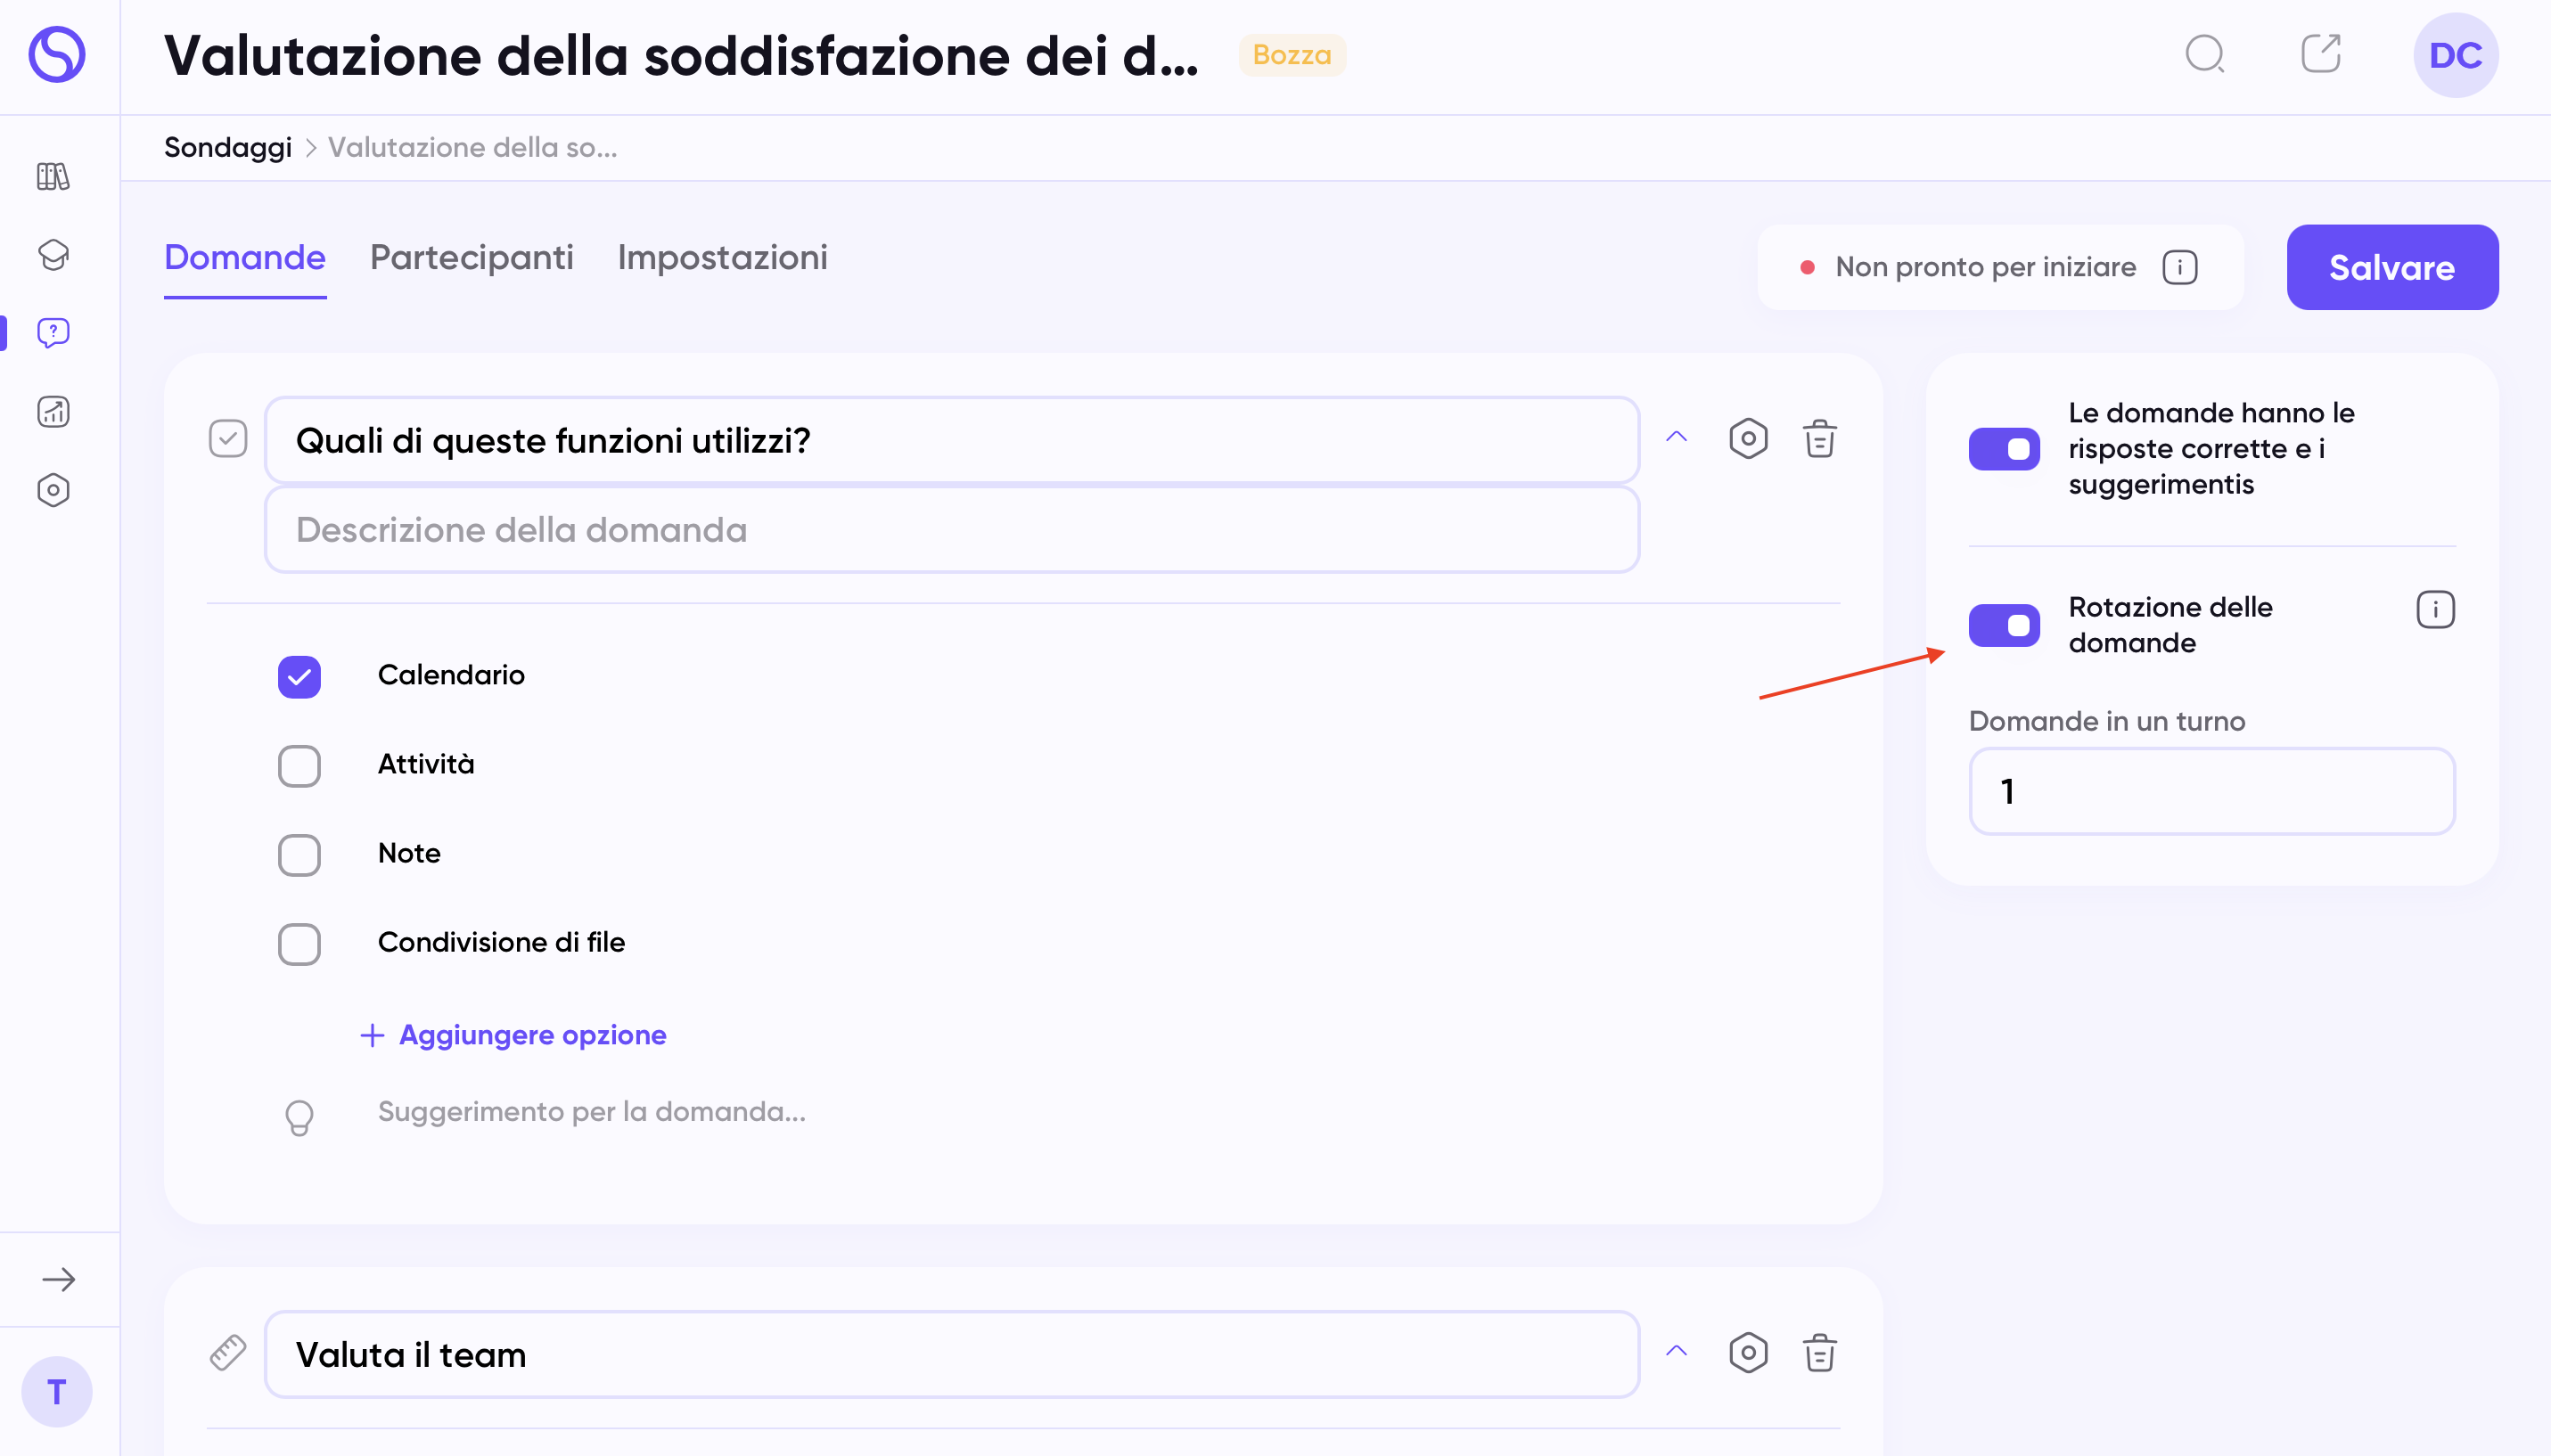Click the Salvare button

(2391, 267)
